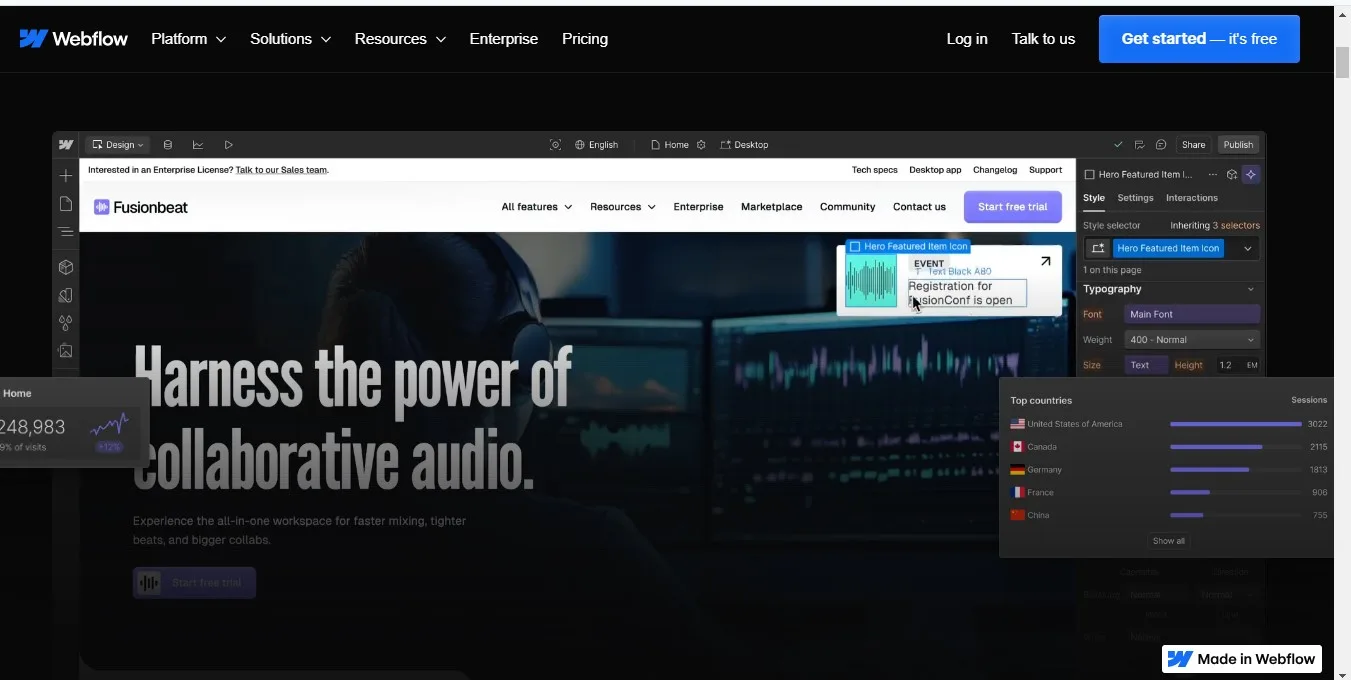Collapse the Typography section chevron
Image resolution: width=1351 pixels, height=680 pixels.
[1250, 289]
